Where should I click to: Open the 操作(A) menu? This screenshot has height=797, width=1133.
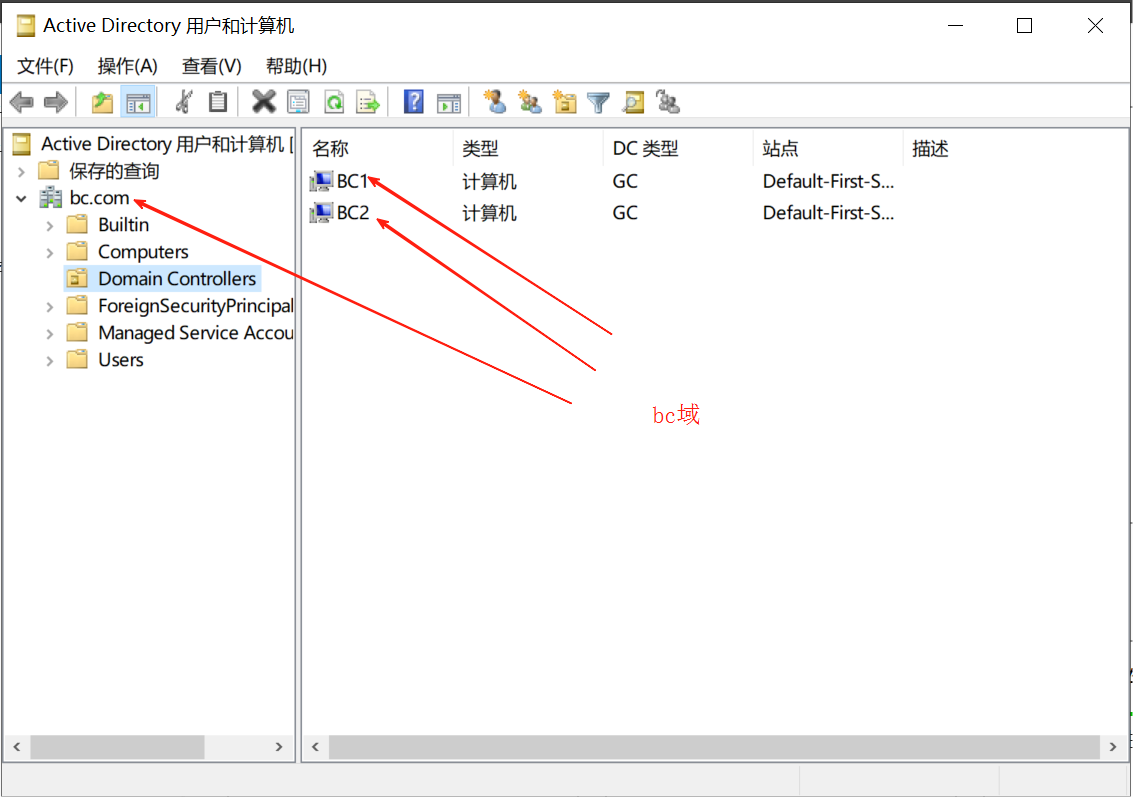click(x=127, y=66)
